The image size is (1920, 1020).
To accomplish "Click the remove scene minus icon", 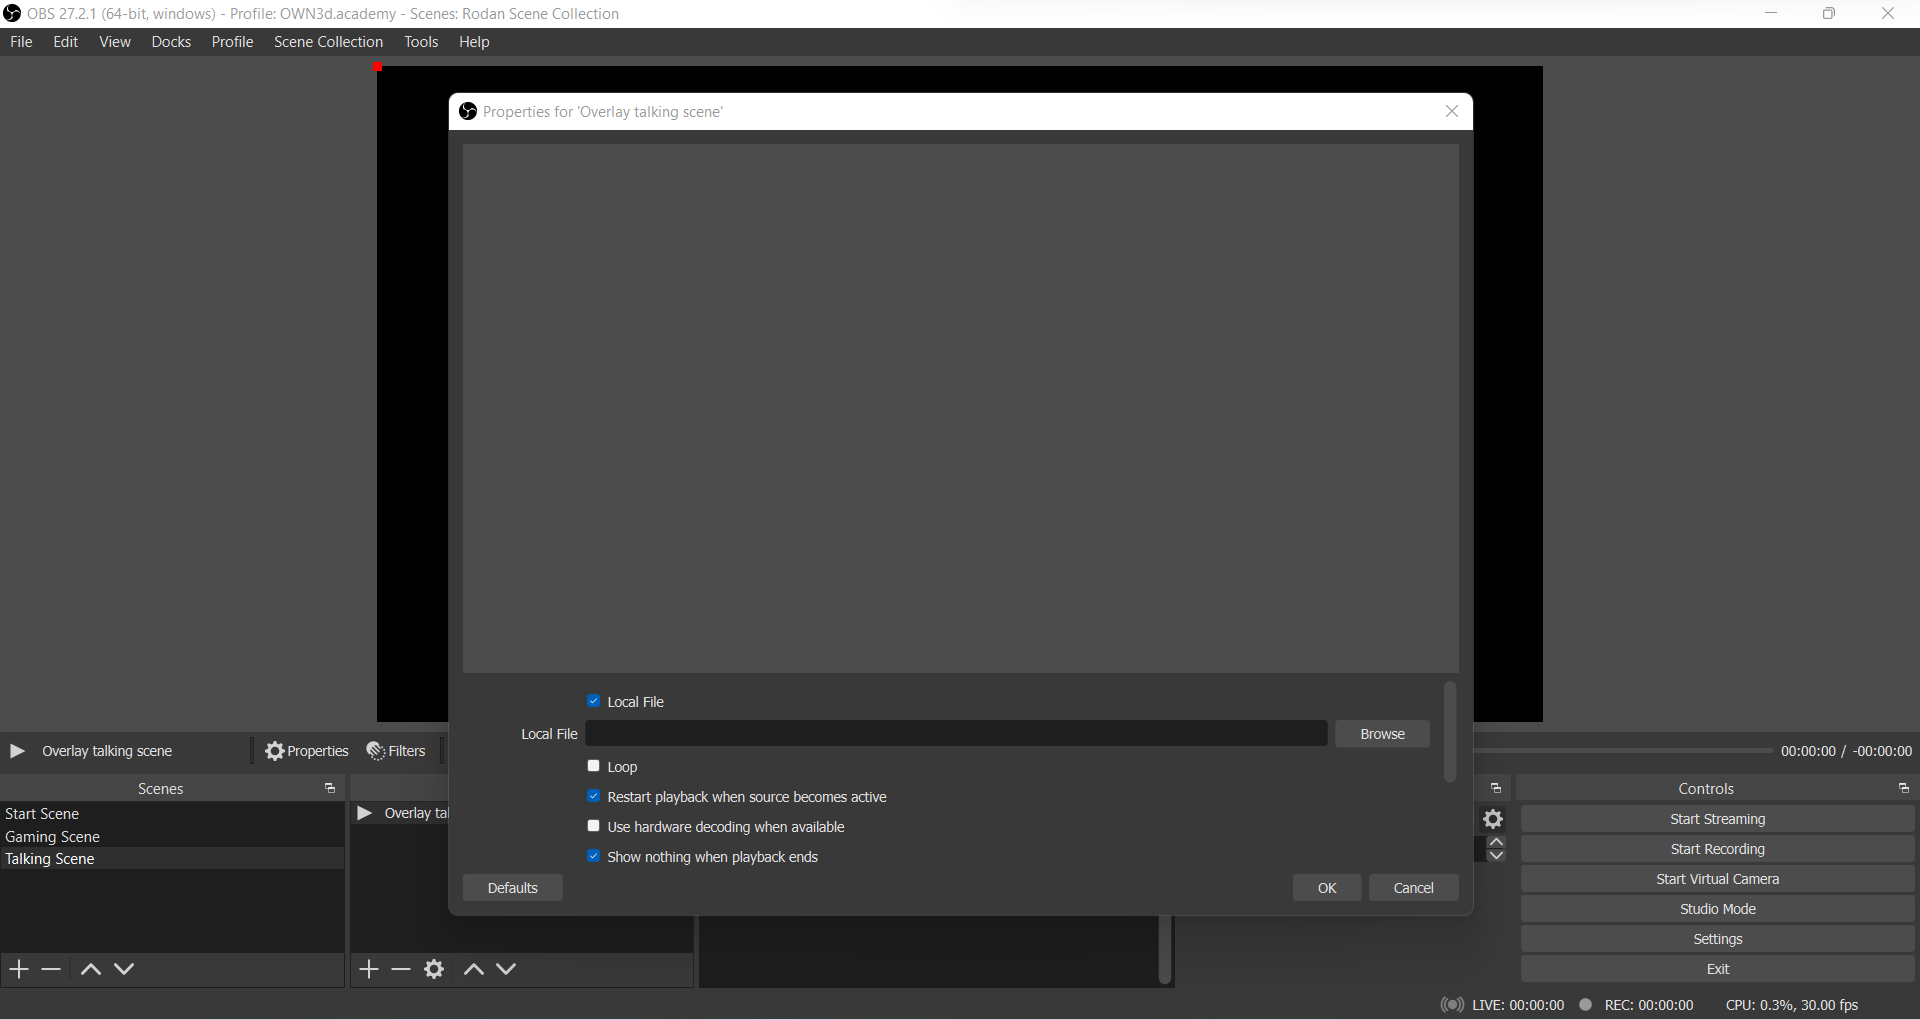I will click(x=52, y=969).
